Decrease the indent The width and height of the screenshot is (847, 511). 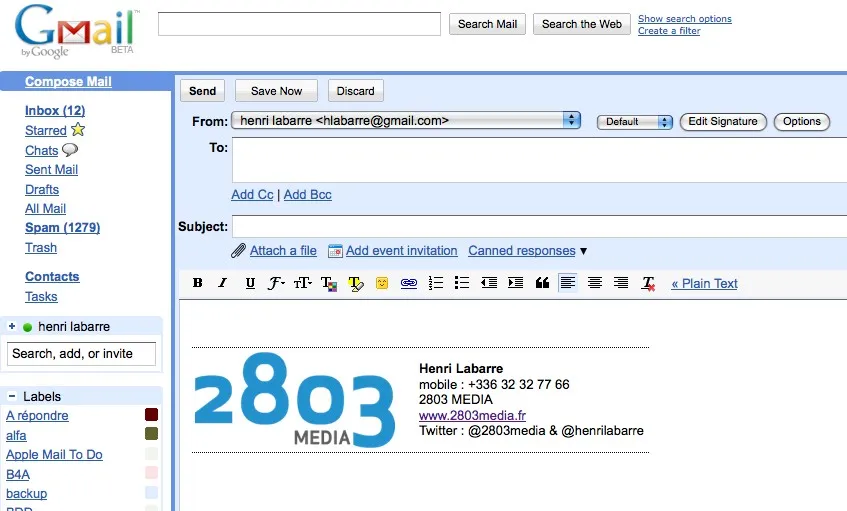pos(489,283)
